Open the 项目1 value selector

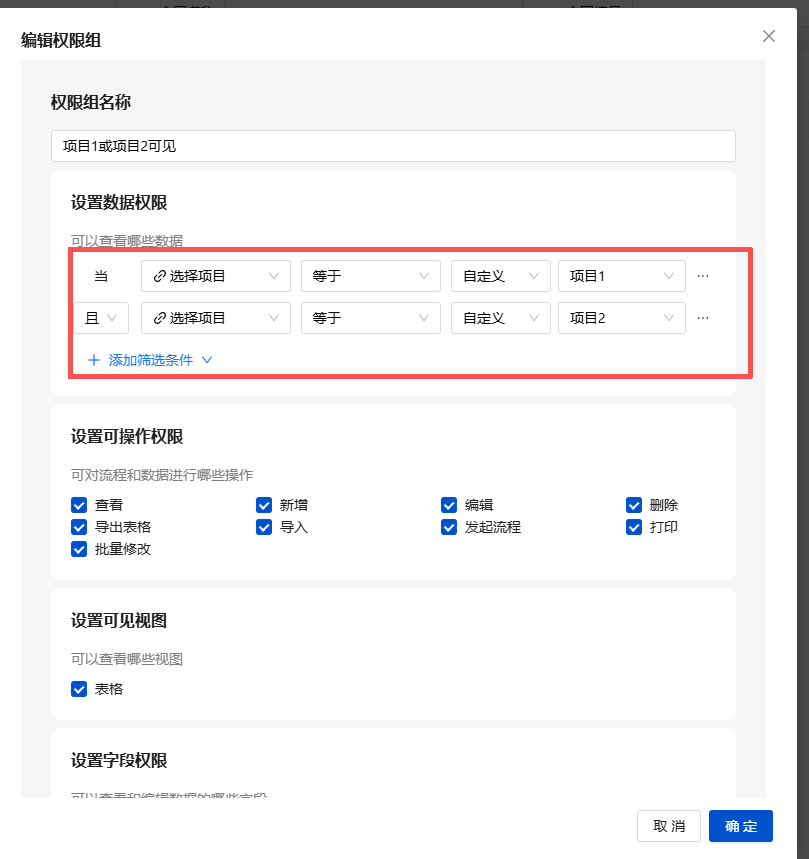[x=621, y=276]
